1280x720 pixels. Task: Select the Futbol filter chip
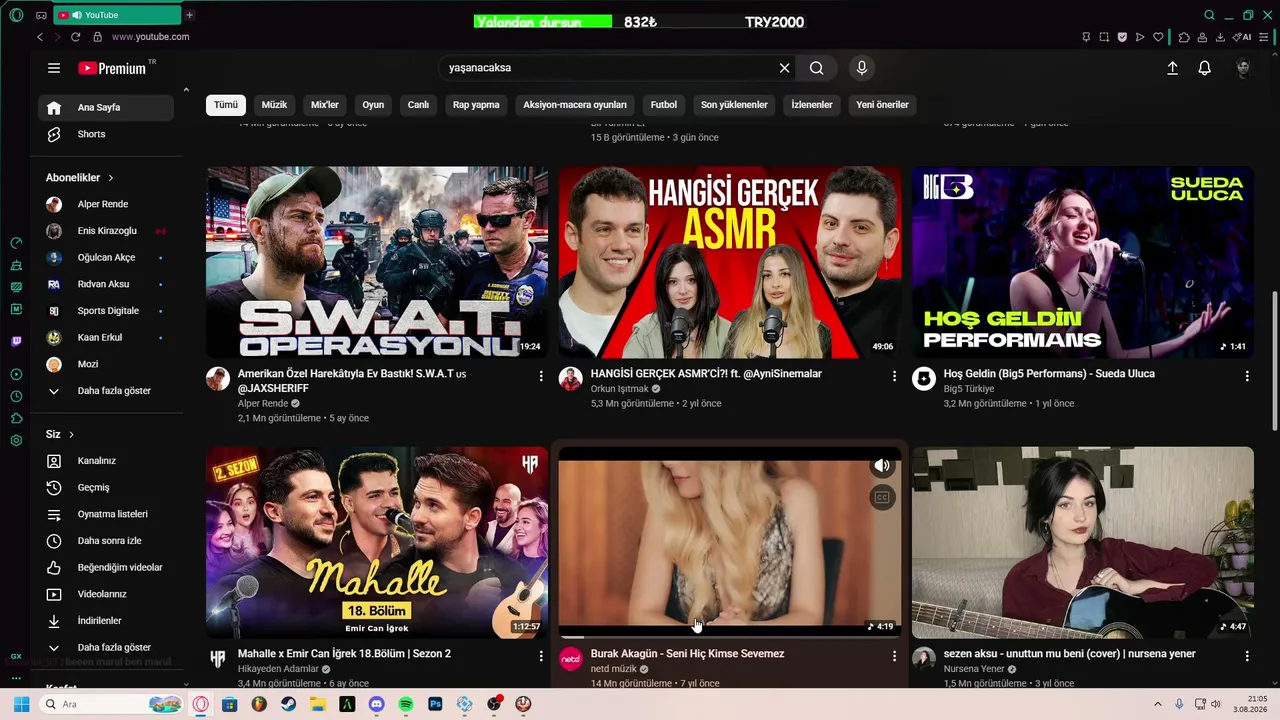click(x=664, y=105)
